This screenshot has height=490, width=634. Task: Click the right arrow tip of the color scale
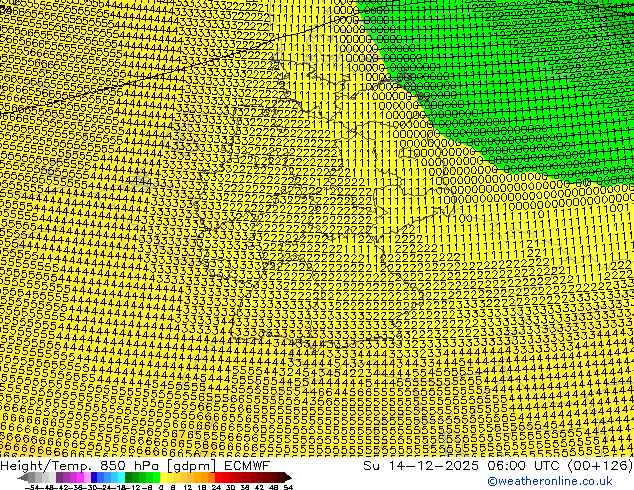coord(290,478)
